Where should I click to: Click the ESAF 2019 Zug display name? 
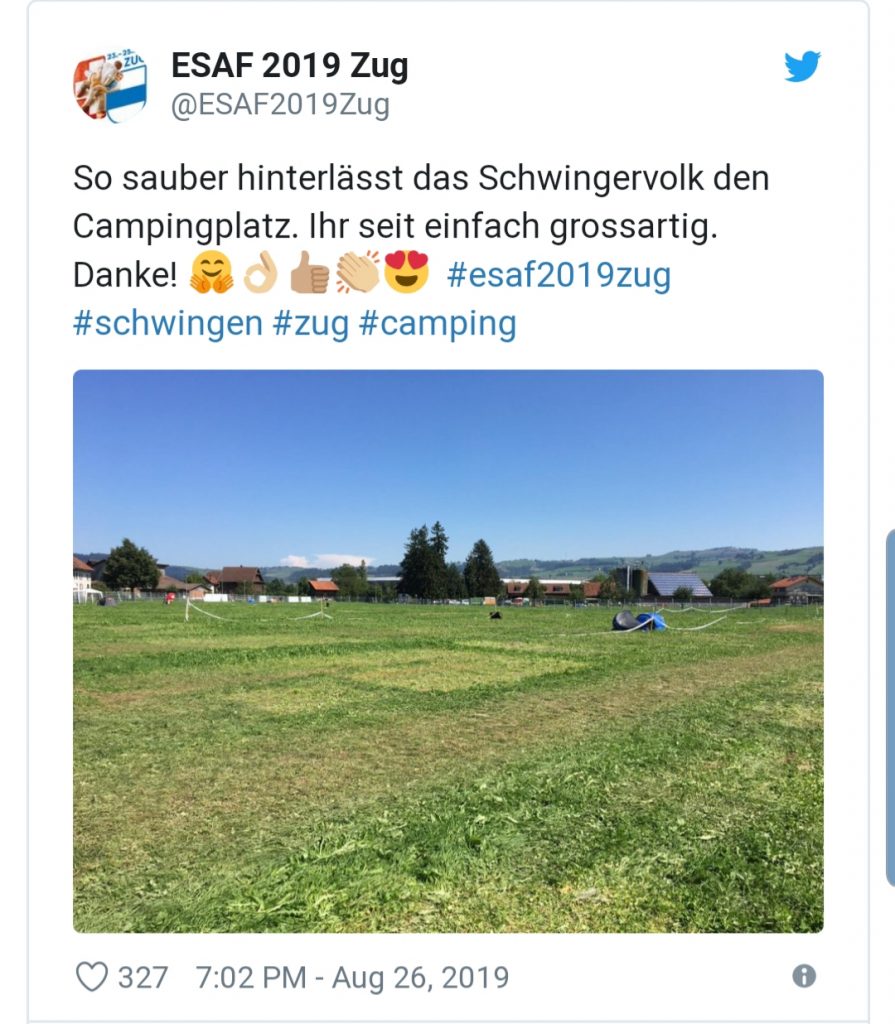click(290, 66)
